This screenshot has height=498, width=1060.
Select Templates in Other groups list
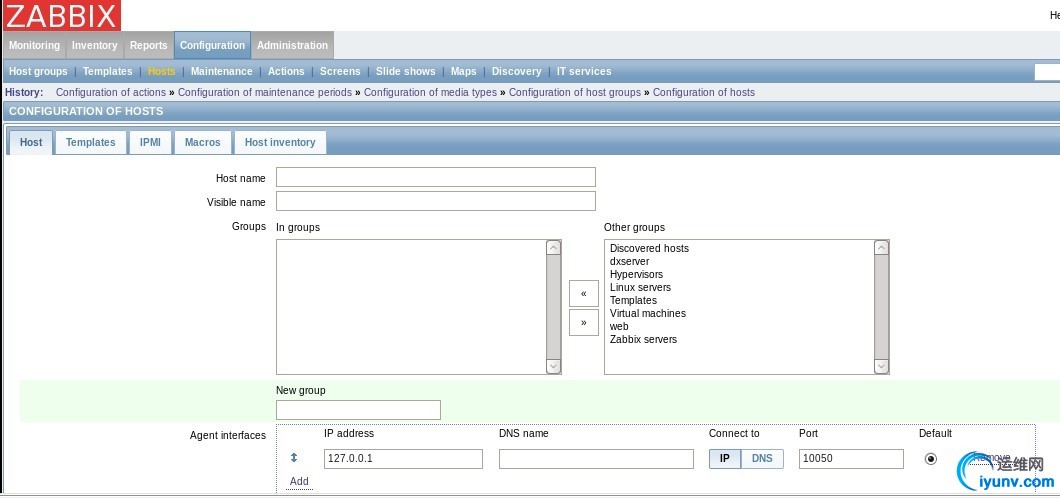(x=633, y=300)
